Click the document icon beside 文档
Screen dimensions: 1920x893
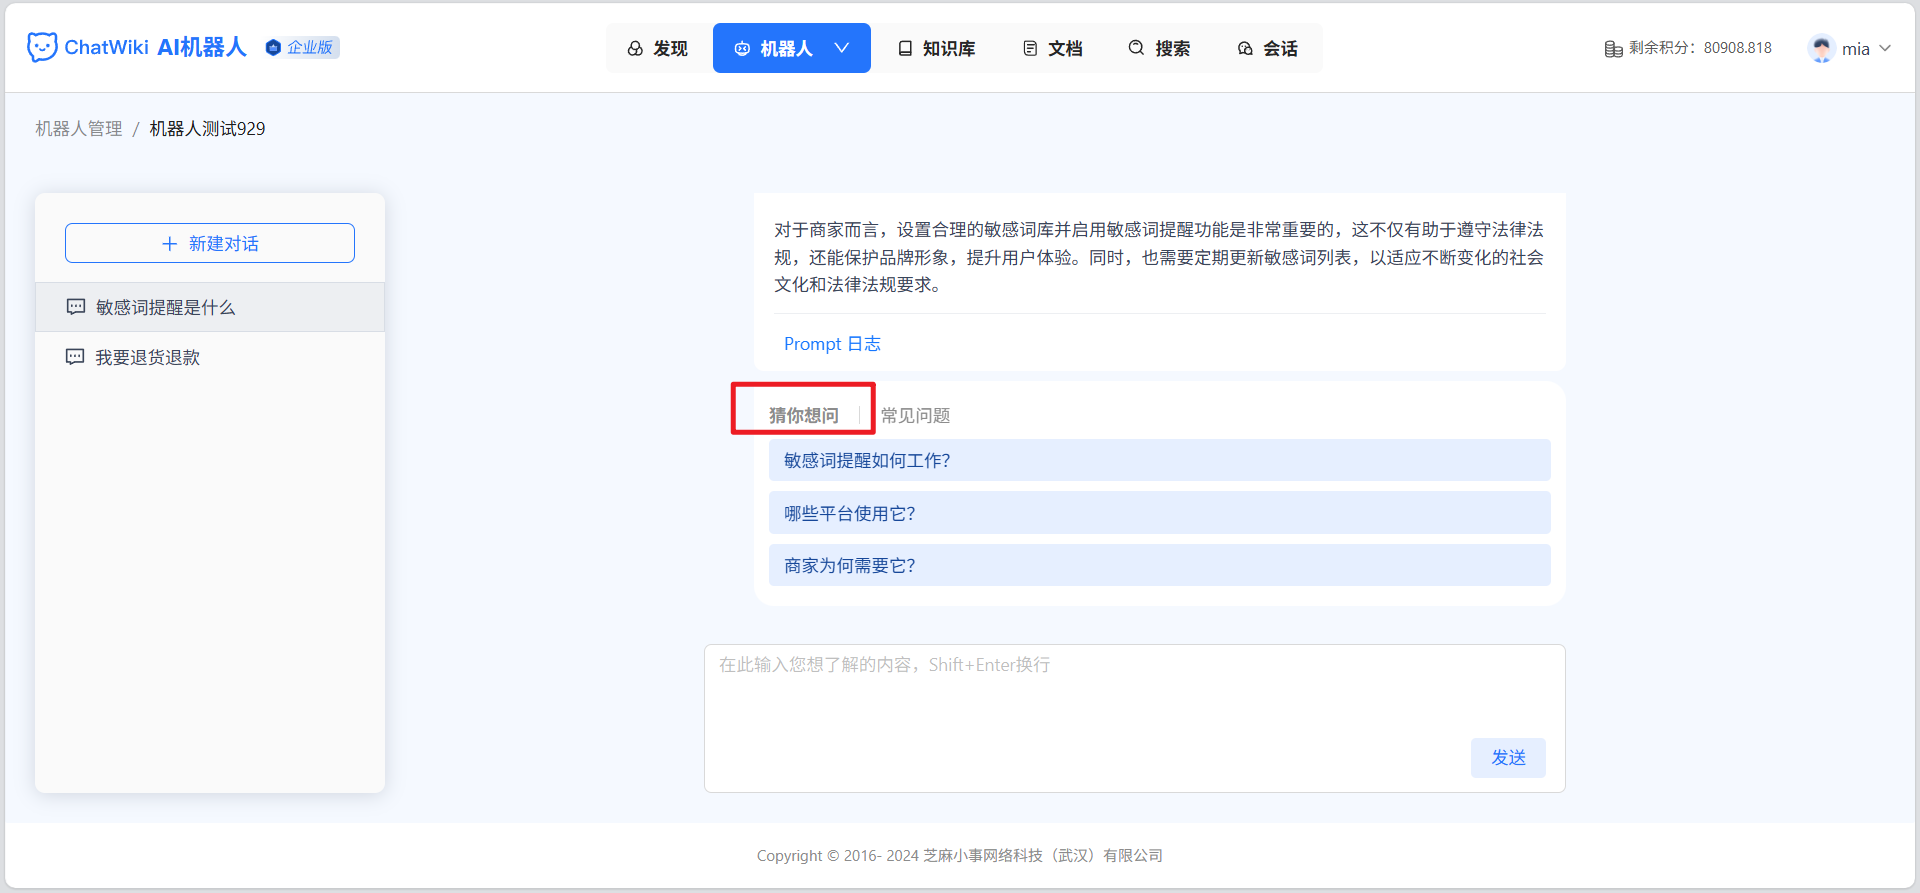[x=1030, y=48]
